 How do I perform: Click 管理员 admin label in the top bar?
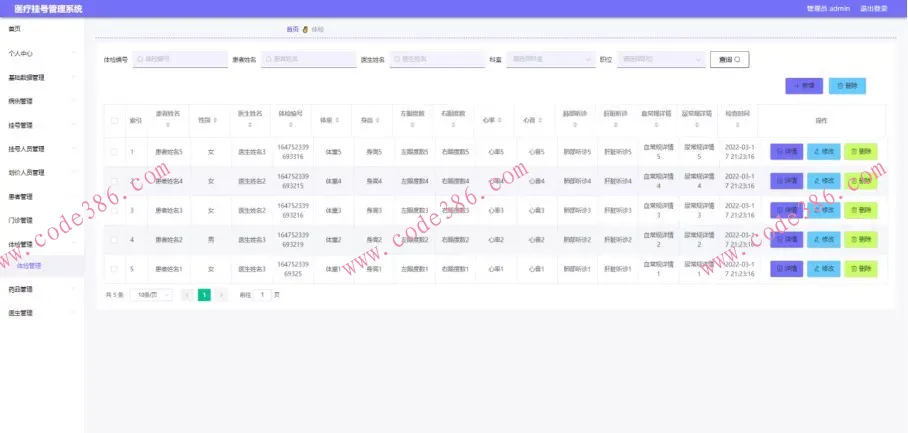point(828,9)
